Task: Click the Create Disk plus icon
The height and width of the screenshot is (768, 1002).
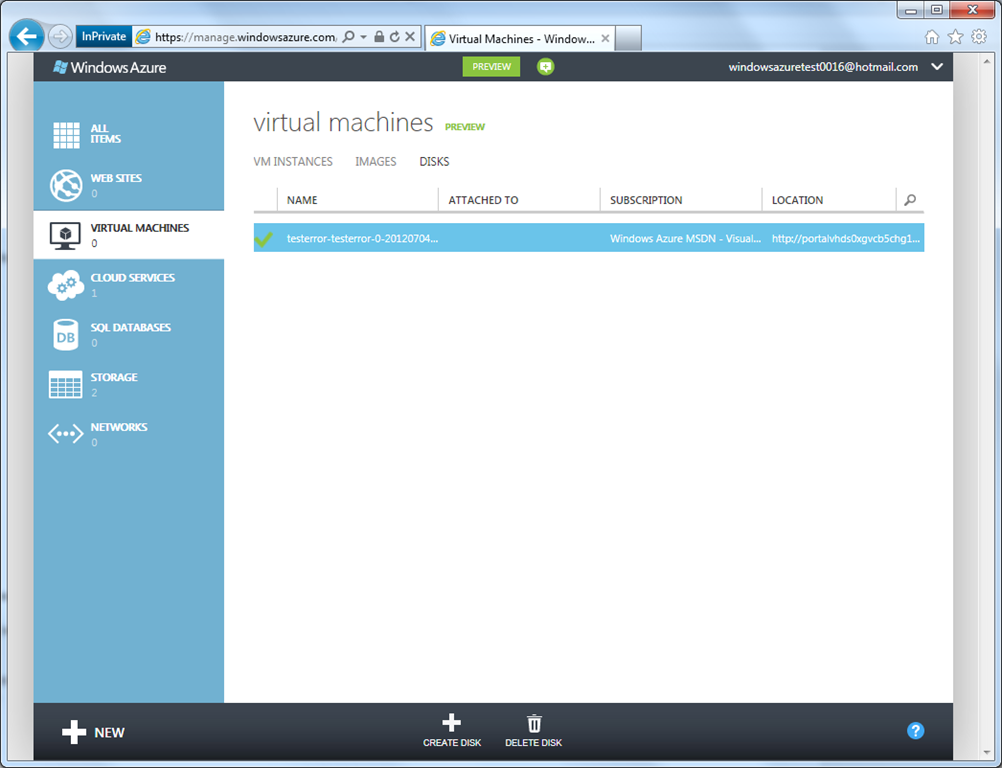Action: pyautogui.click(x=451, y=723)
